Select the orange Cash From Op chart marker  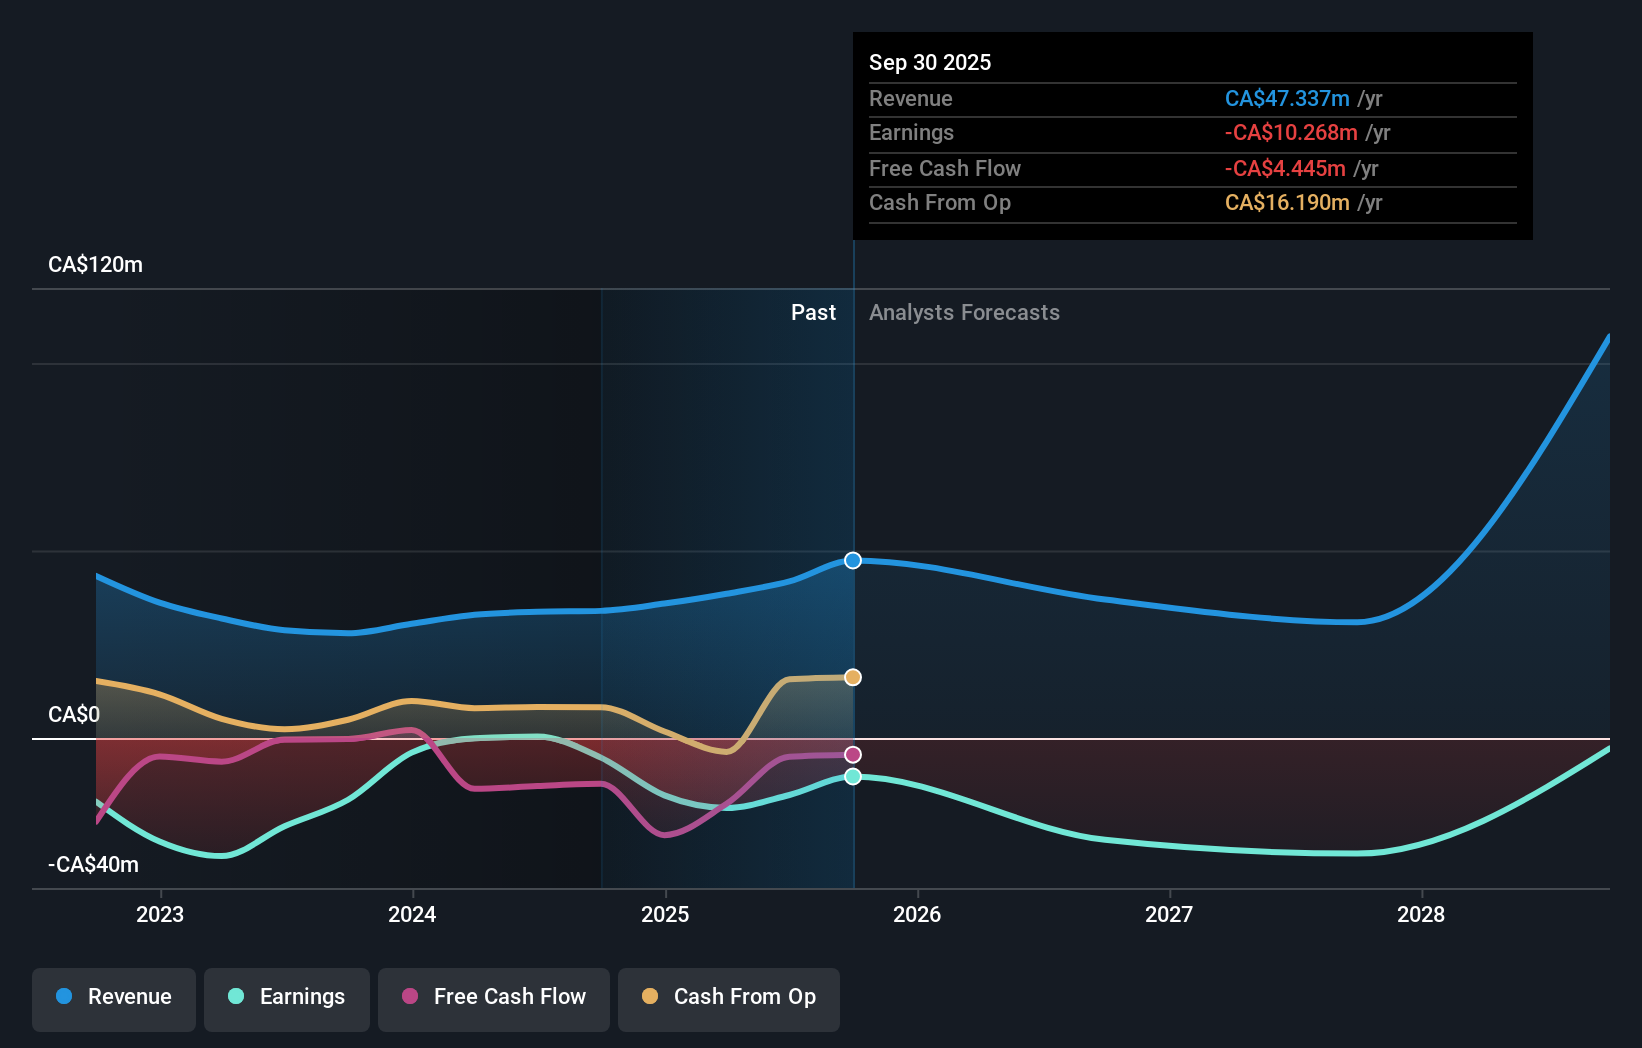click(x=852, y=677)
